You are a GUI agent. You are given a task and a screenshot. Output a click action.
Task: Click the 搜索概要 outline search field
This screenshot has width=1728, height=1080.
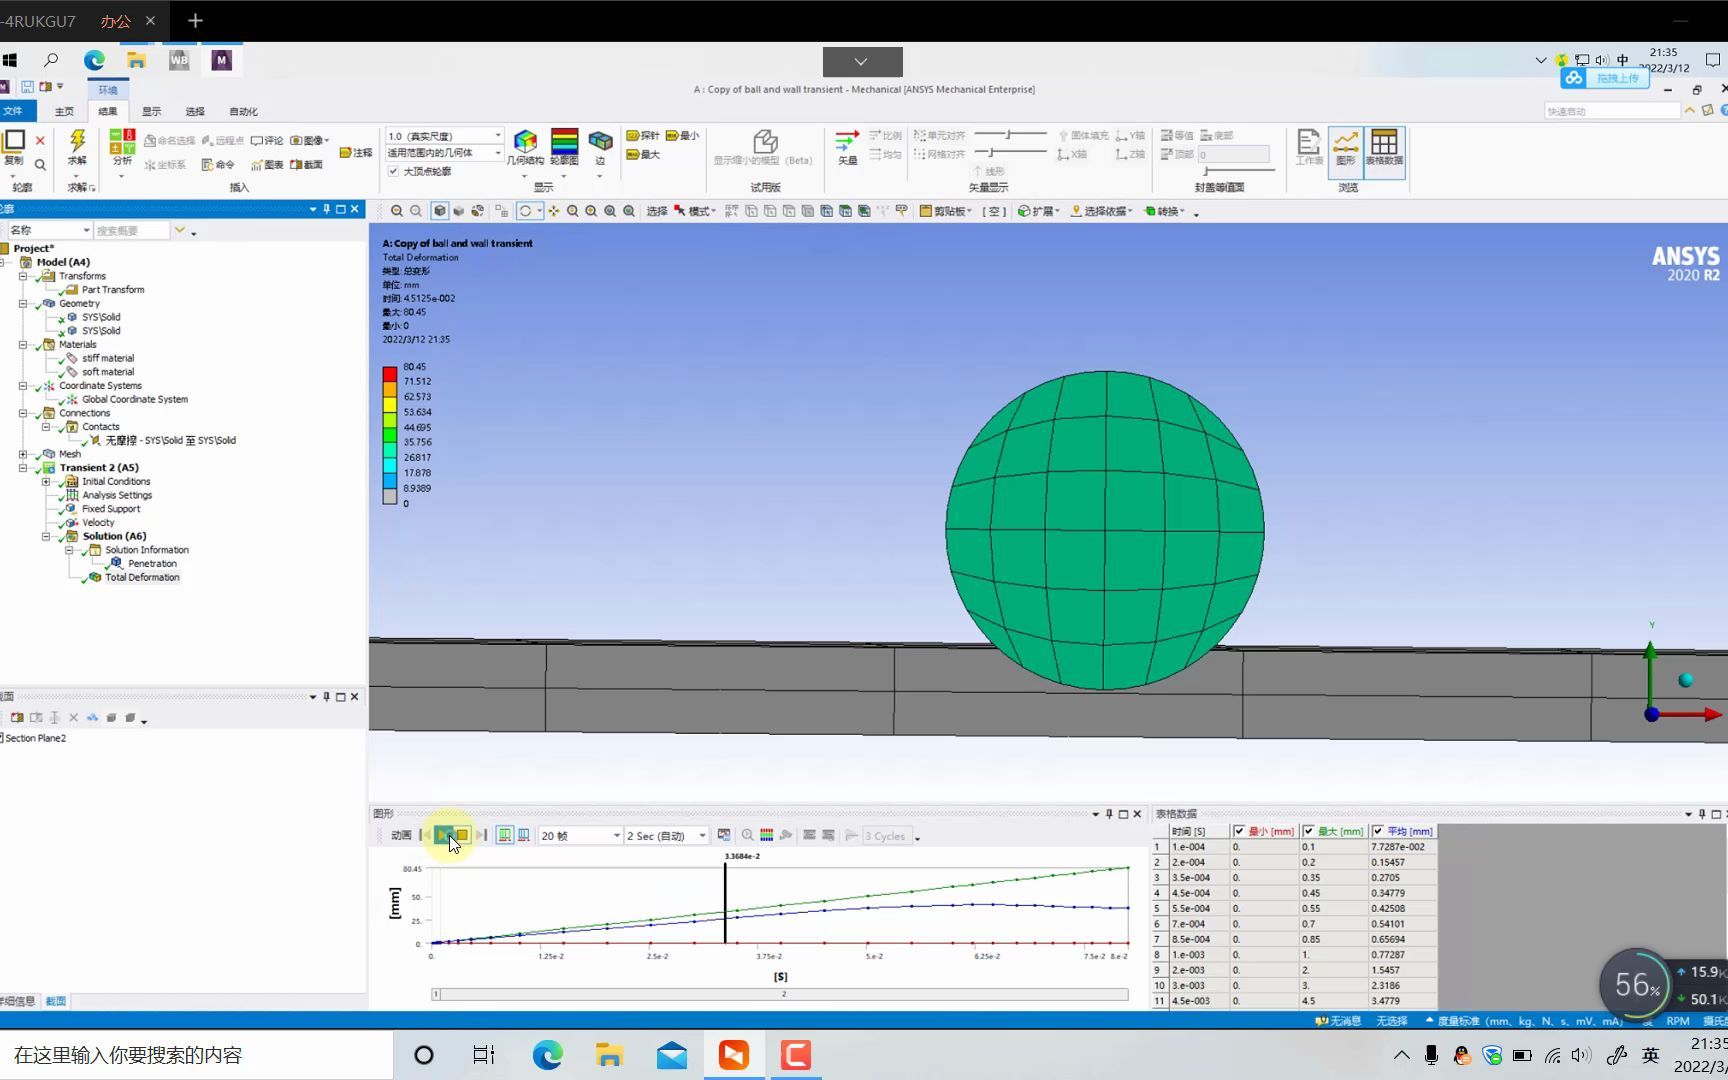[131, 230]
